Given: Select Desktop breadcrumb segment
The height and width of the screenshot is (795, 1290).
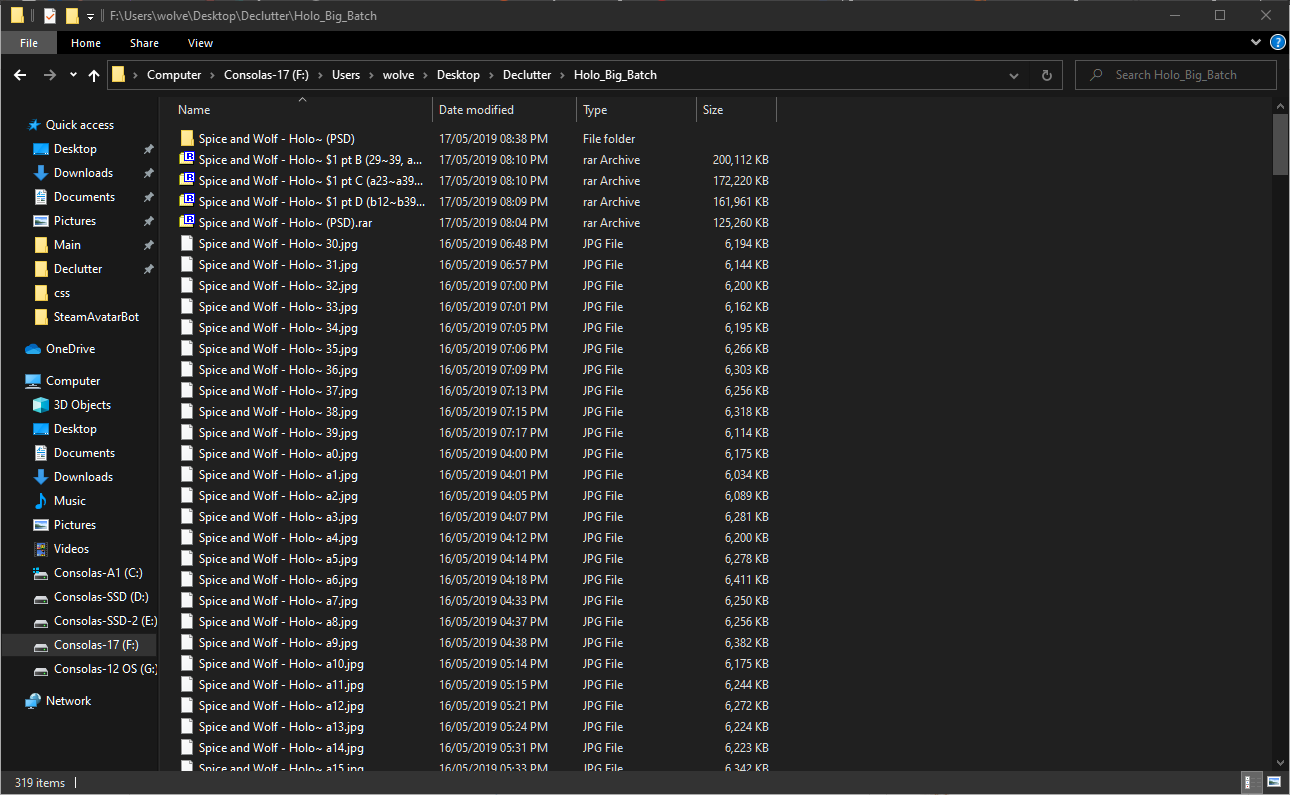Looking at the screenshot, I should [x=458, y=75].
